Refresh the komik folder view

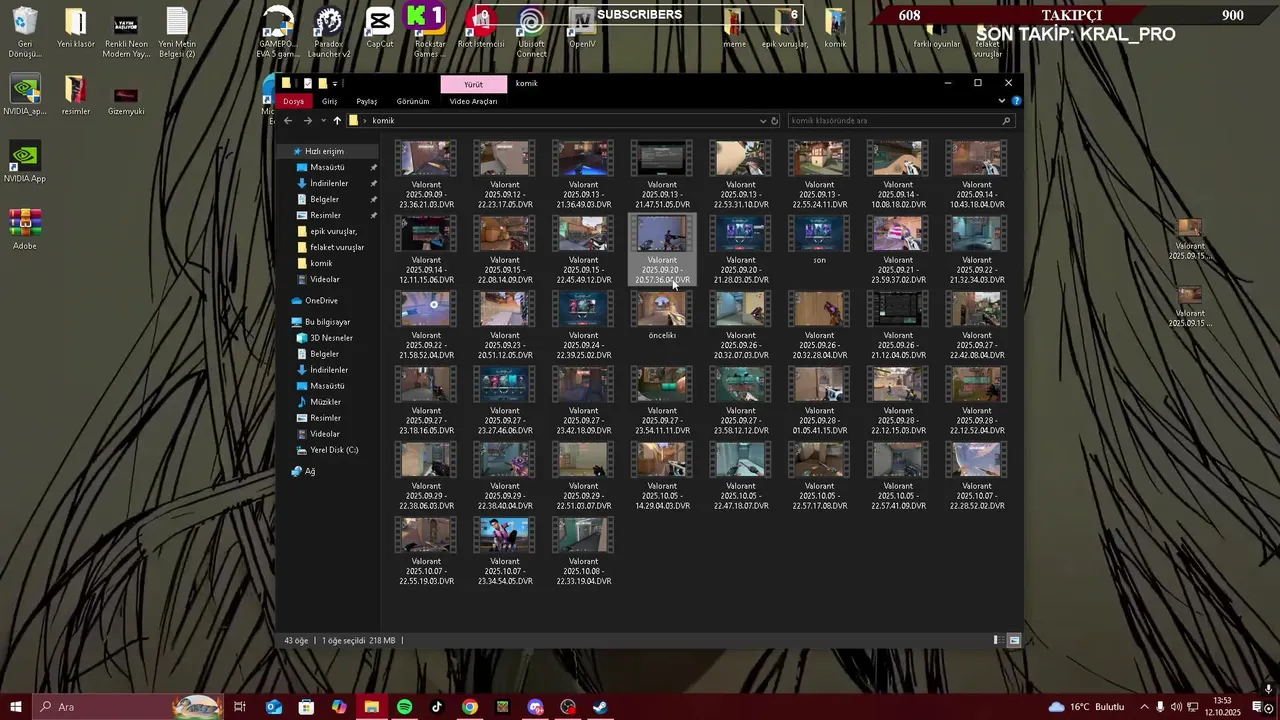[x=774, y=121]
